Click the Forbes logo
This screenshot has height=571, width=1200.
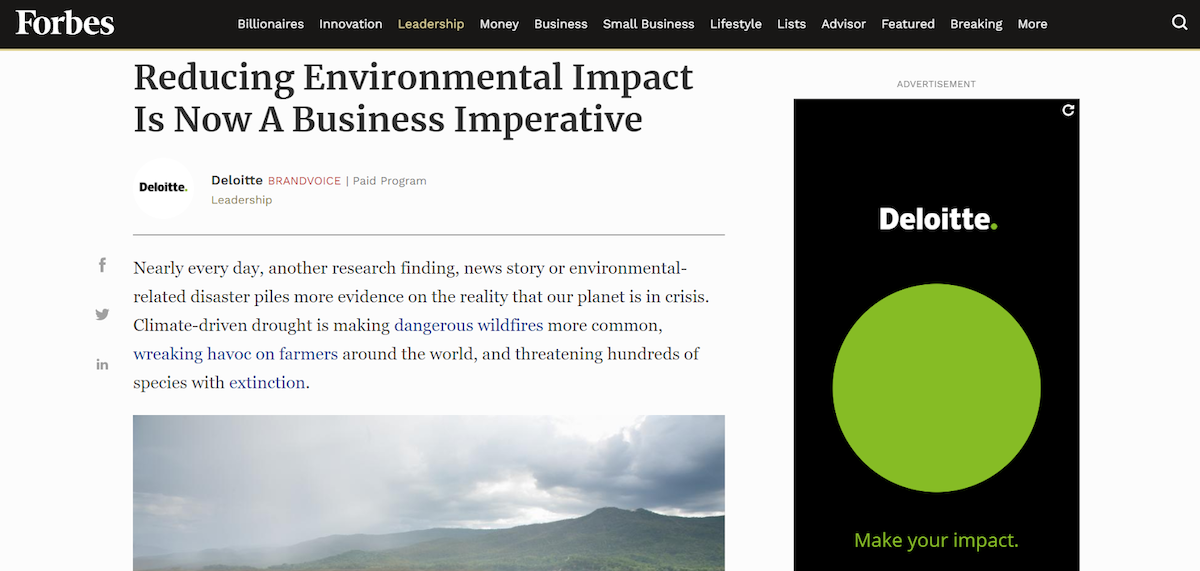click(65, 23)
